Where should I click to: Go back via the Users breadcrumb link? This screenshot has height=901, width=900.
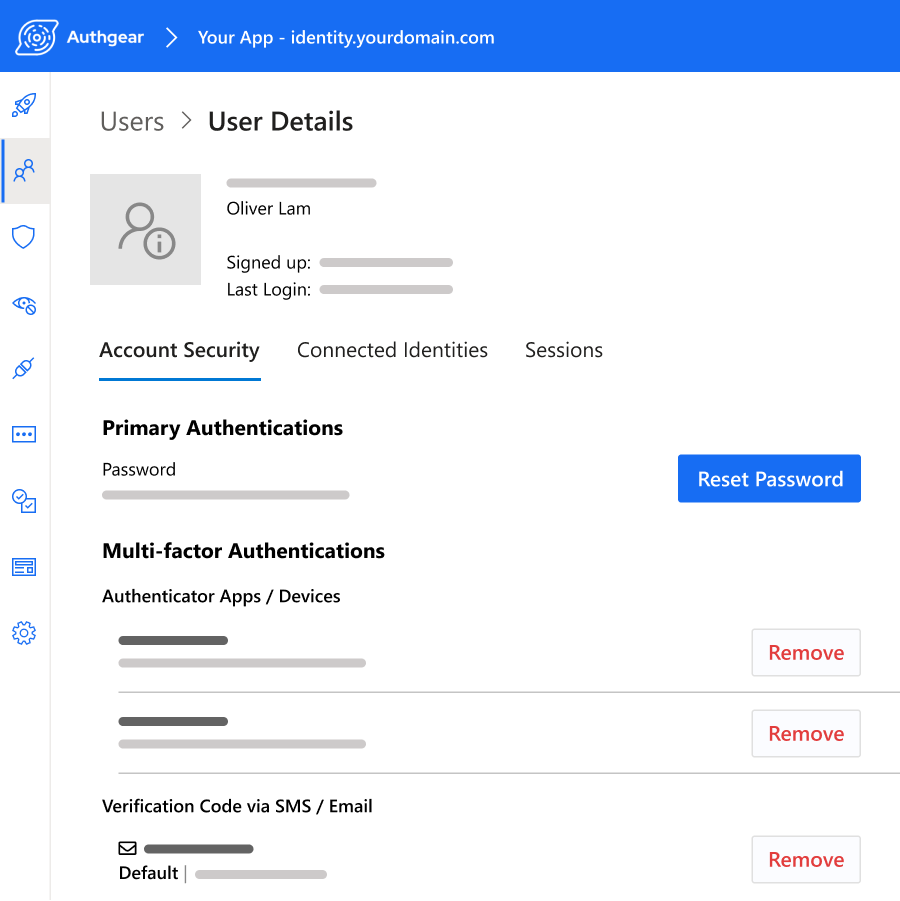click(131, 121)
